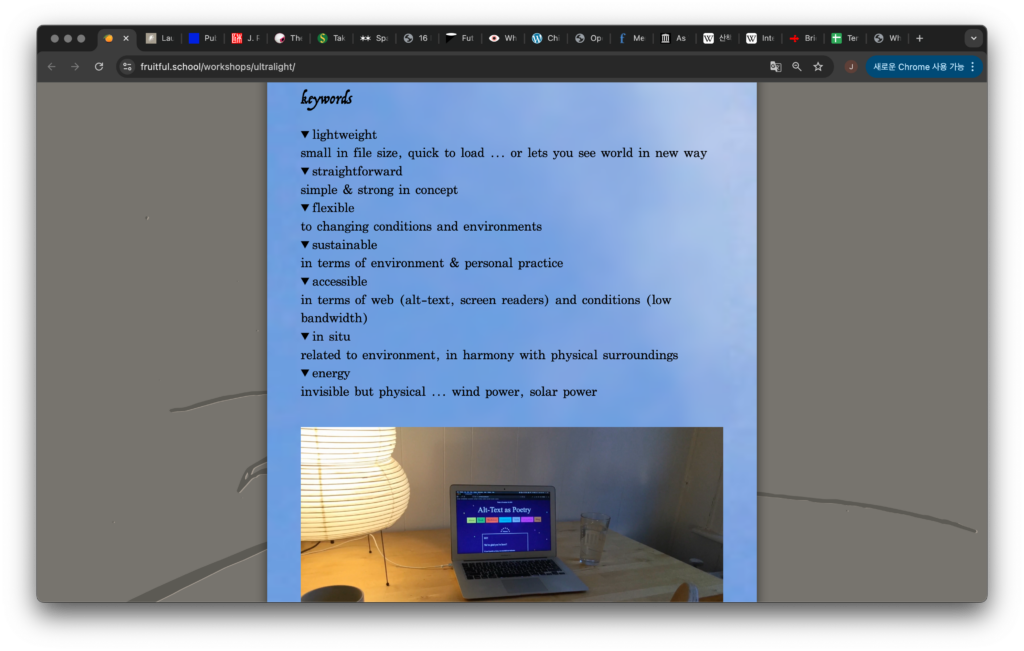This screenshot has width=1024, height=651.
Task: Open the site information icon beside the URL
Action: point(127,67)
